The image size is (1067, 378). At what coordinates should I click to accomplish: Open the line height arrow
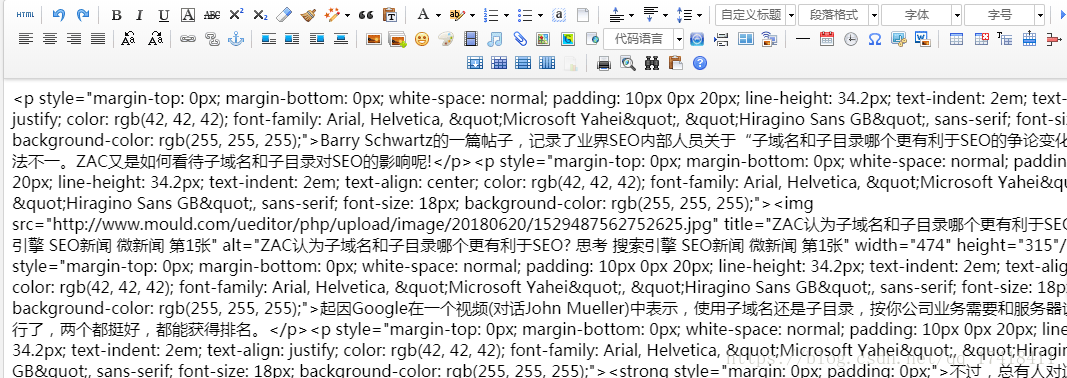pos(700,15)
